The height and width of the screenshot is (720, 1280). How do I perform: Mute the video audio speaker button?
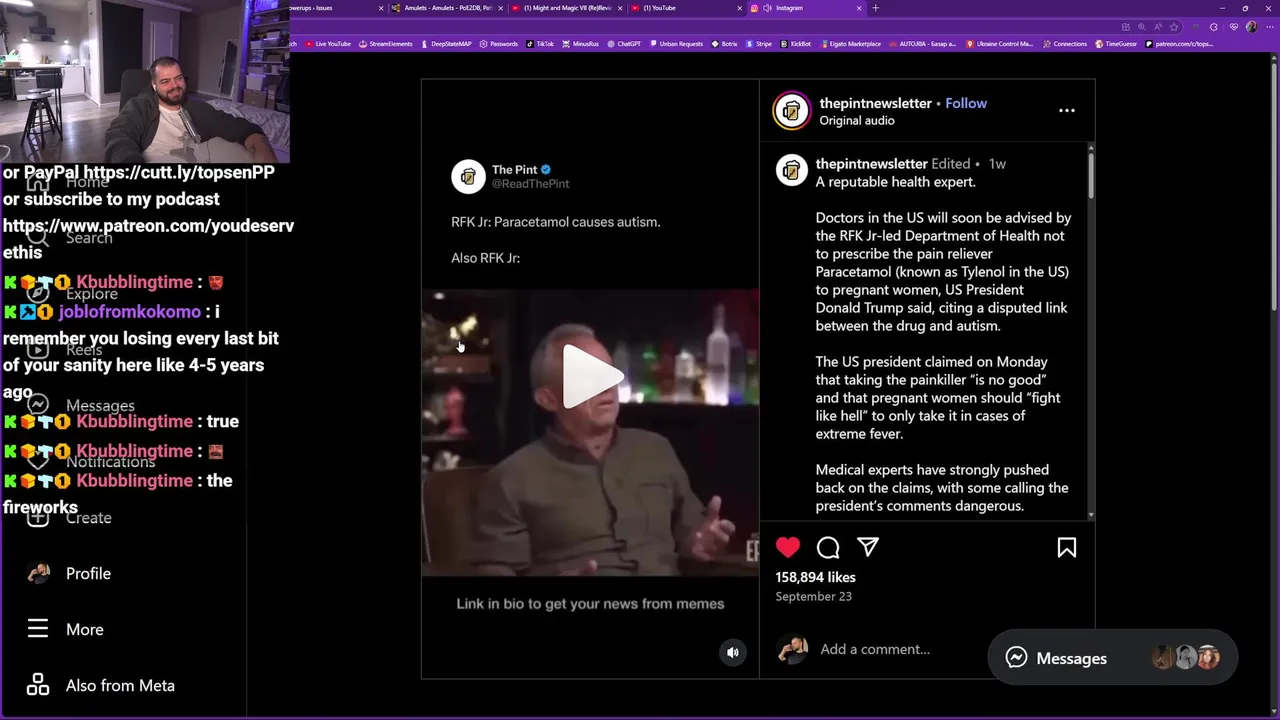coord(733,652)
